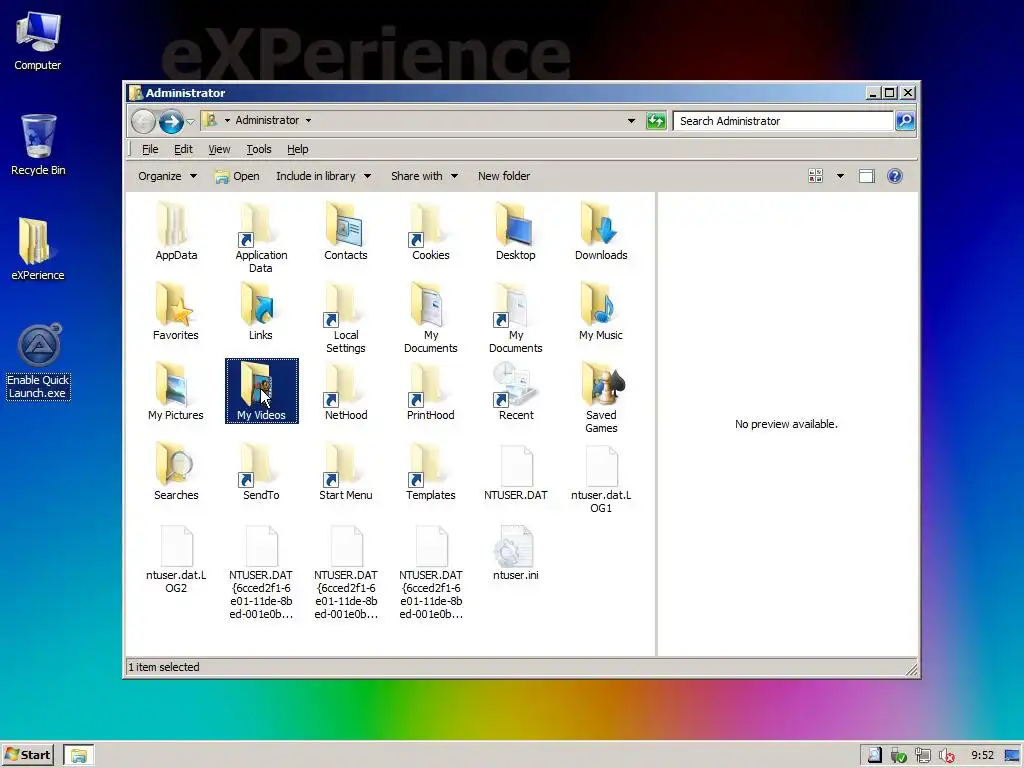This screenshot has height=768, width=1024.
Task: Click the taskbar clock showing 9:52
Action: point(982,755)
